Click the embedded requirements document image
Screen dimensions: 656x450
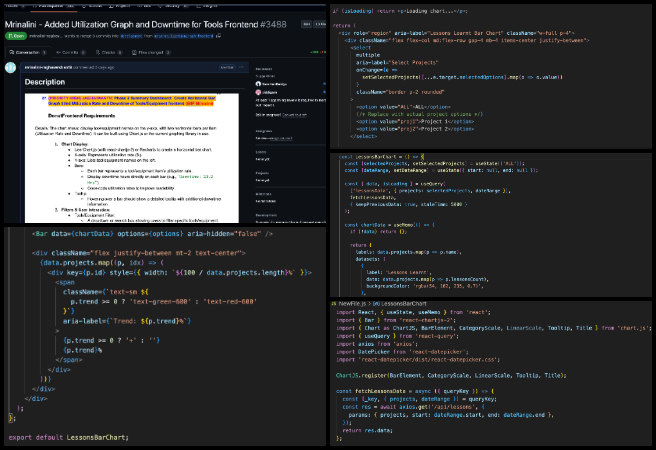tap(132, 158)
